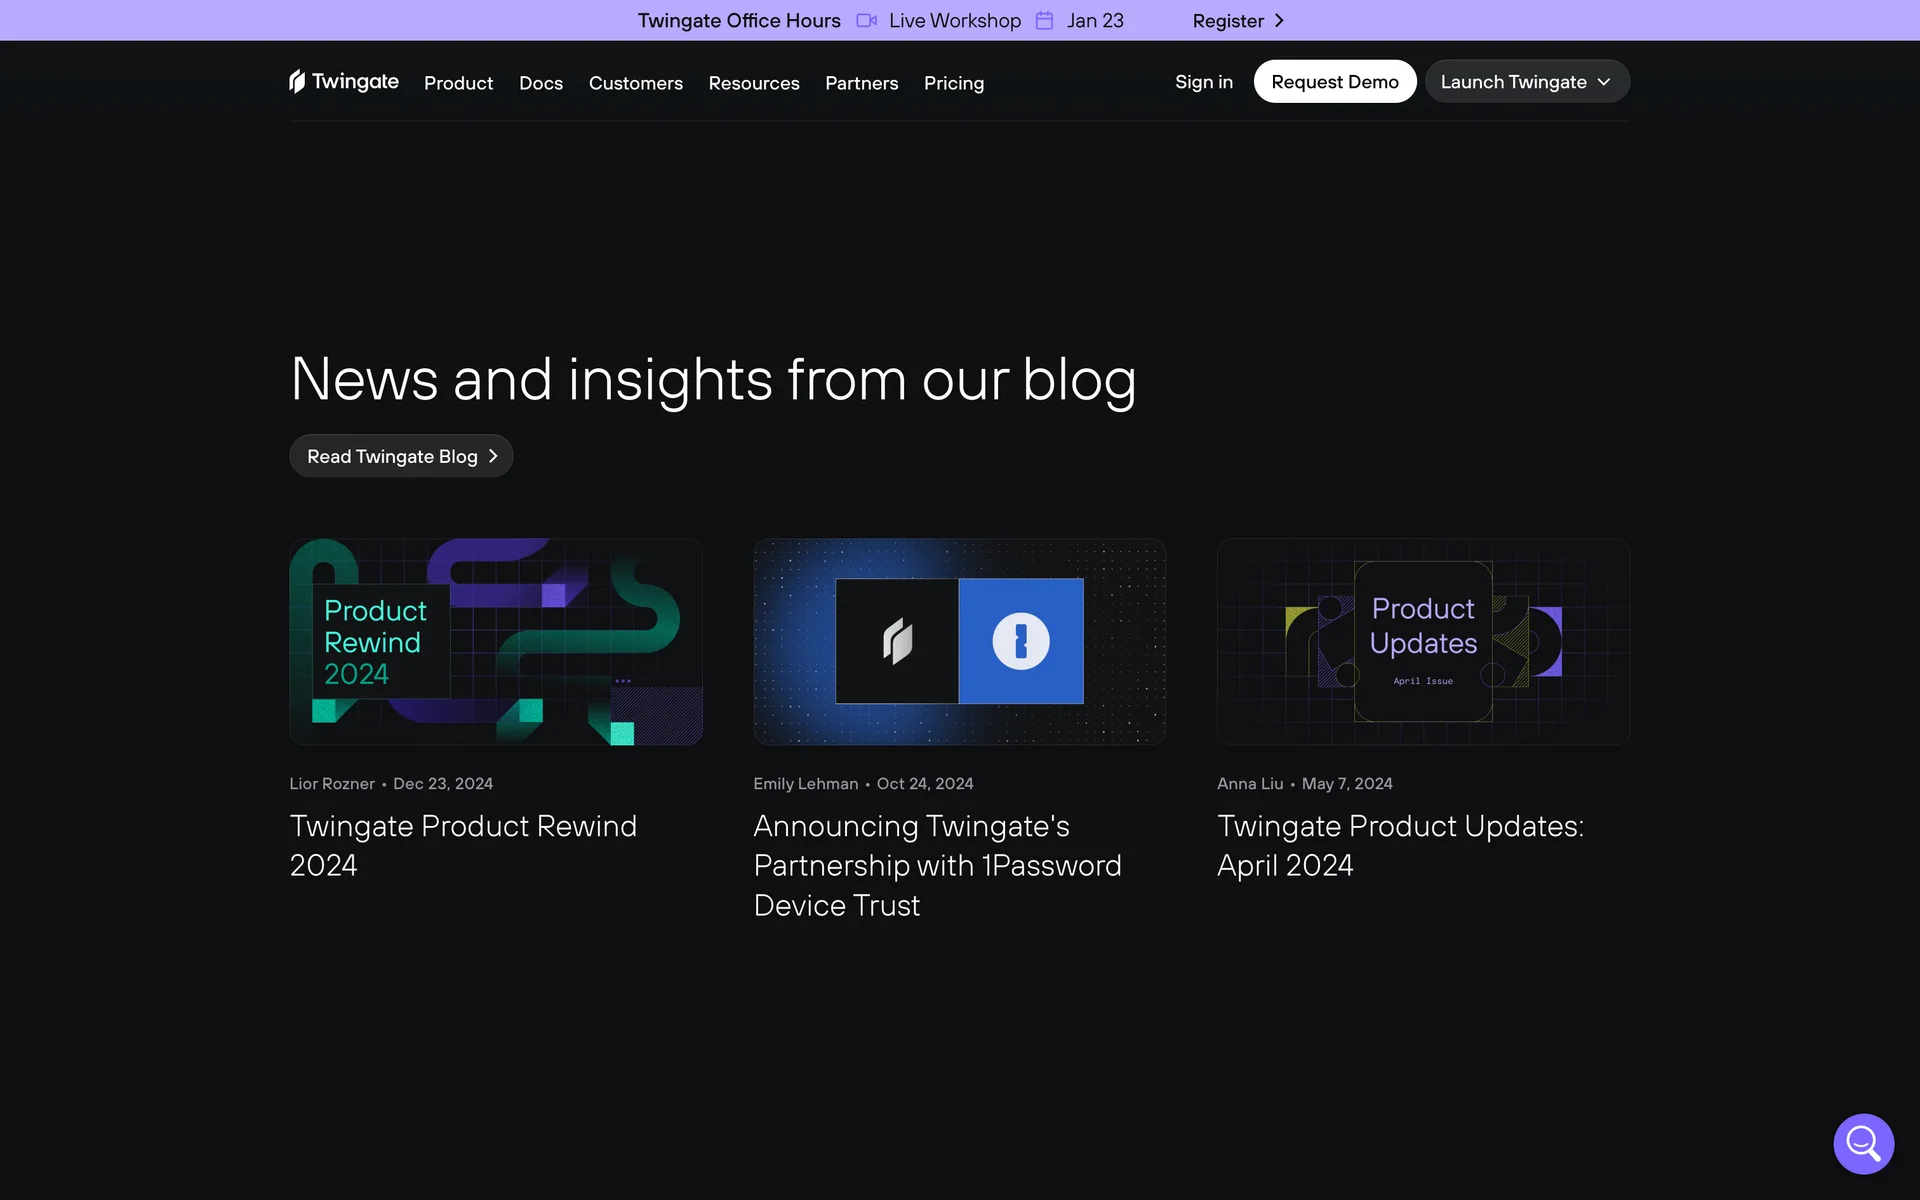This screenshot has height=1200, width=1920.
Task: Open the Pricing page
Action: (953, 83)
